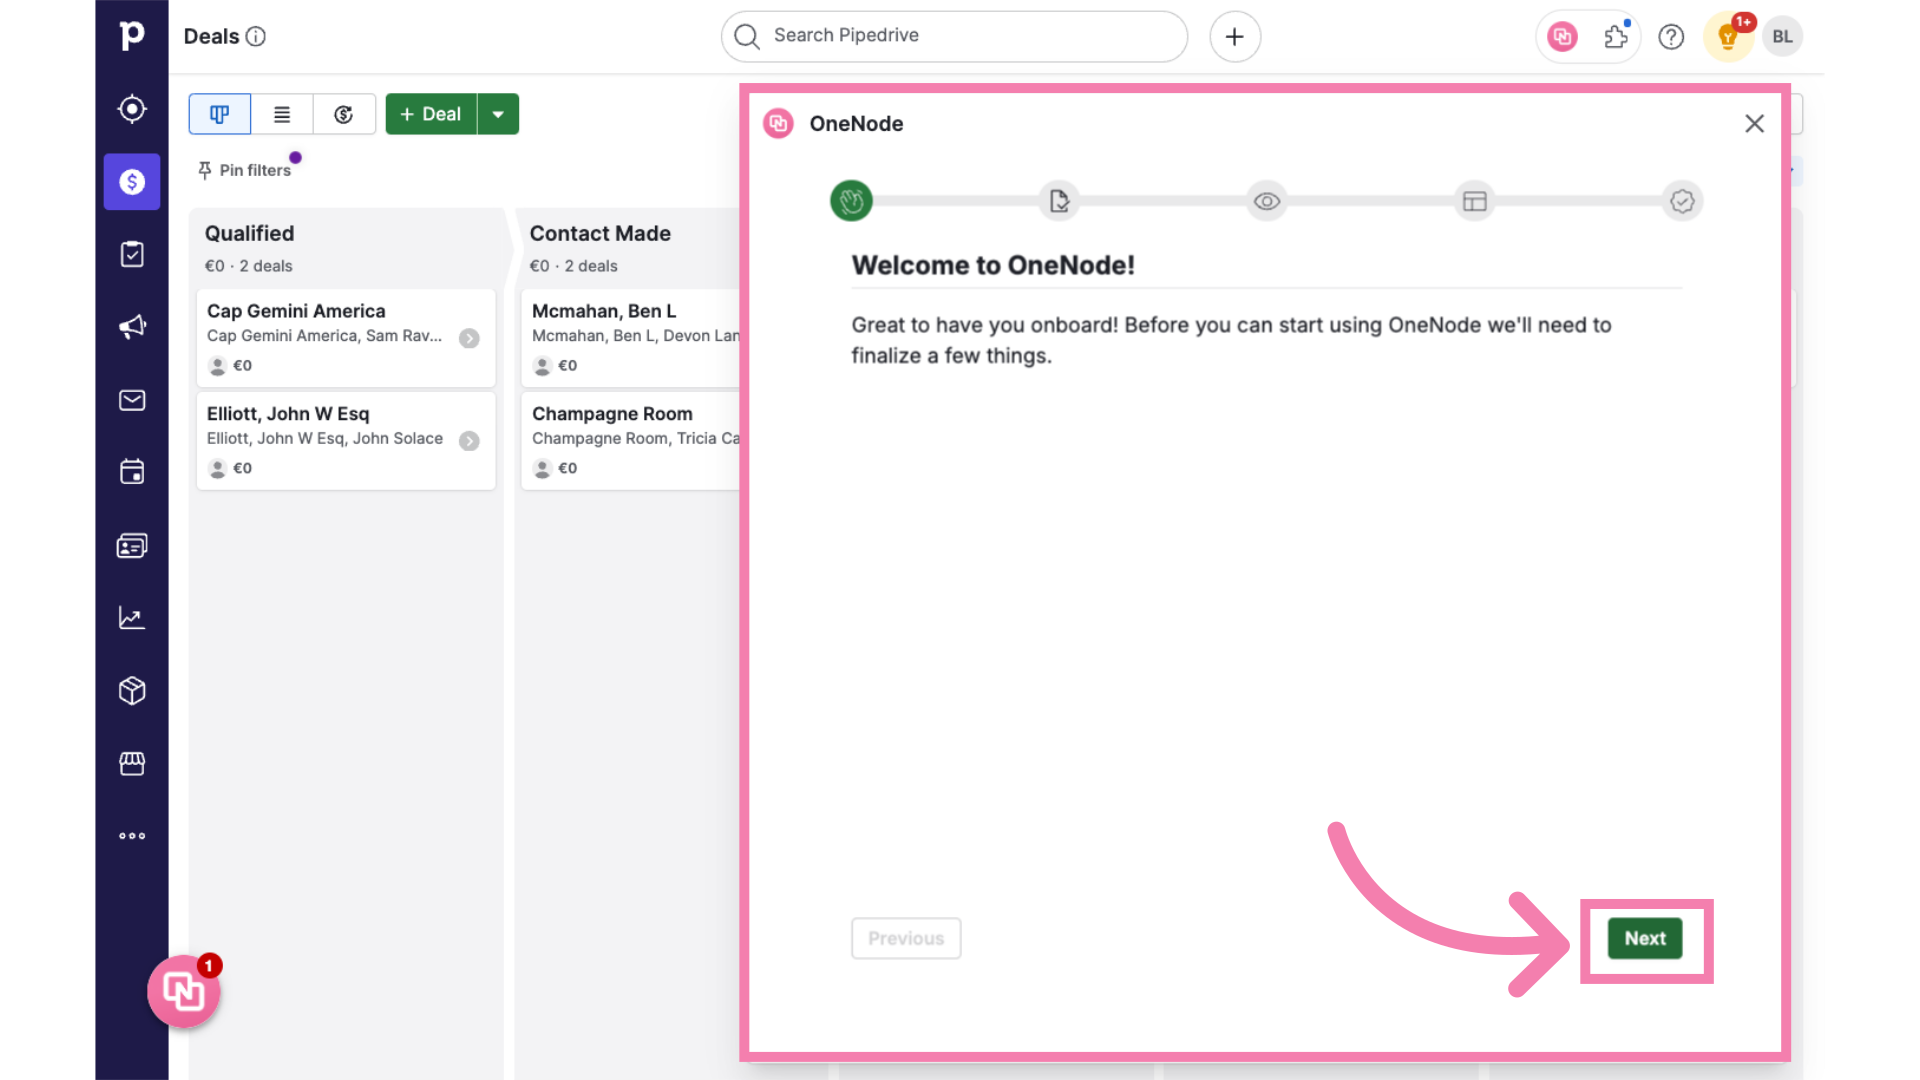The width and height of the screenshot is (1920, 1080).
Task: Click owner avatar on Cap Gemini America card
Action: [x=217, y=366]
